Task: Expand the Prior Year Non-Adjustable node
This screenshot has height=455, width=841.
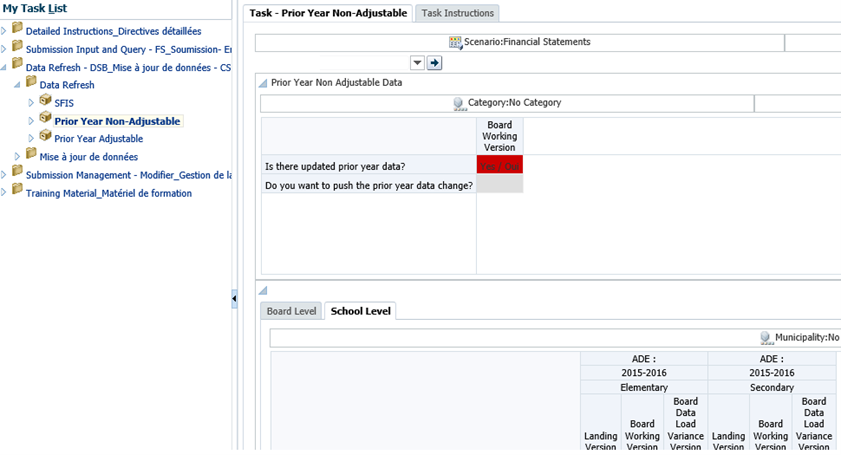Action: (31, 121)
